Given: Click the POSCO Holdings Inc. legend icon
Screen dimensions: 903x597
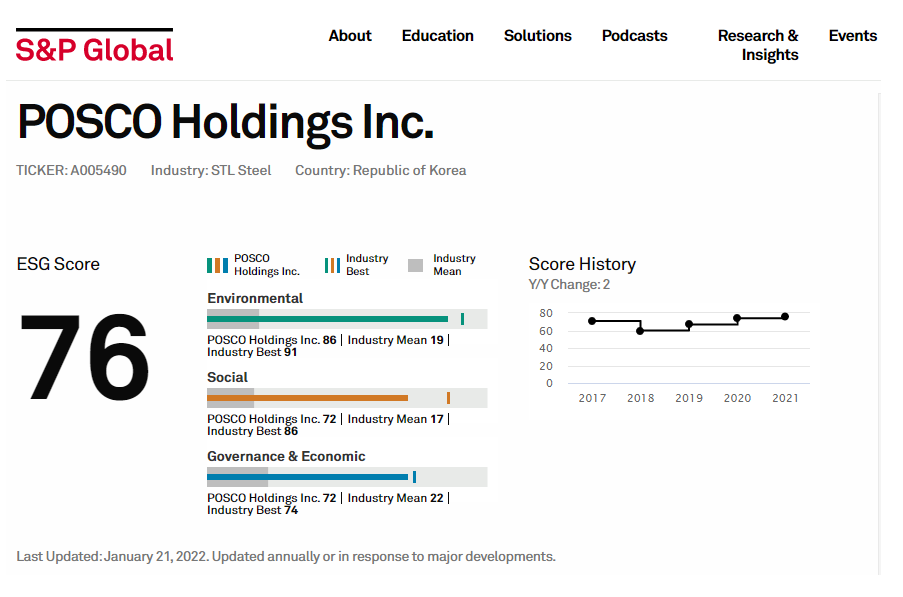Looking at the screenshot, I should coord(217,265).
